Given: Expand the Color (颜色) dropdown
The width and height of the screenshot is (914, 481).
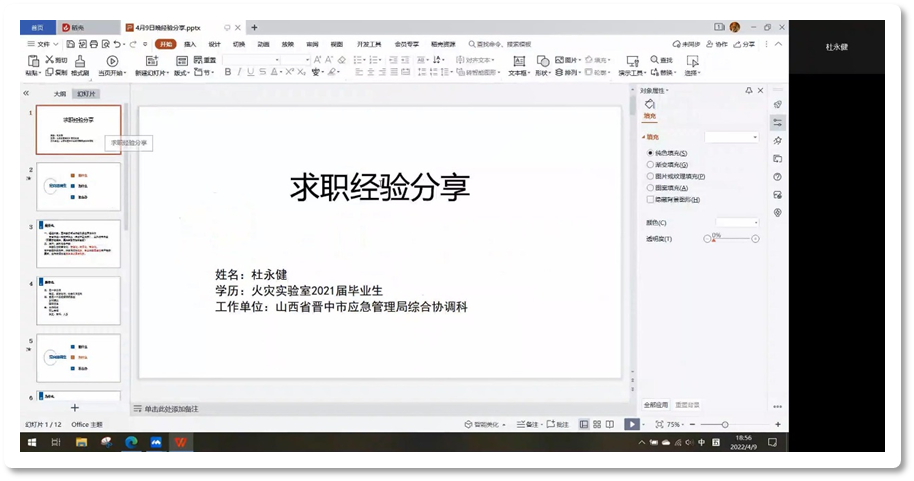Looking at the screenshot, I should [737, 222].
